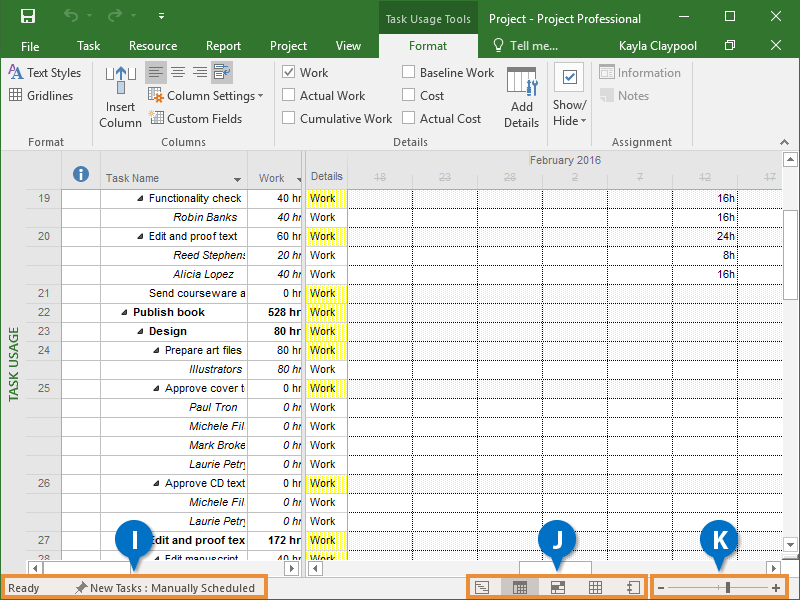This screenshot has height=600, width=800.
Task: Toggle the wrap text icon
Action: tap(222, 72)
